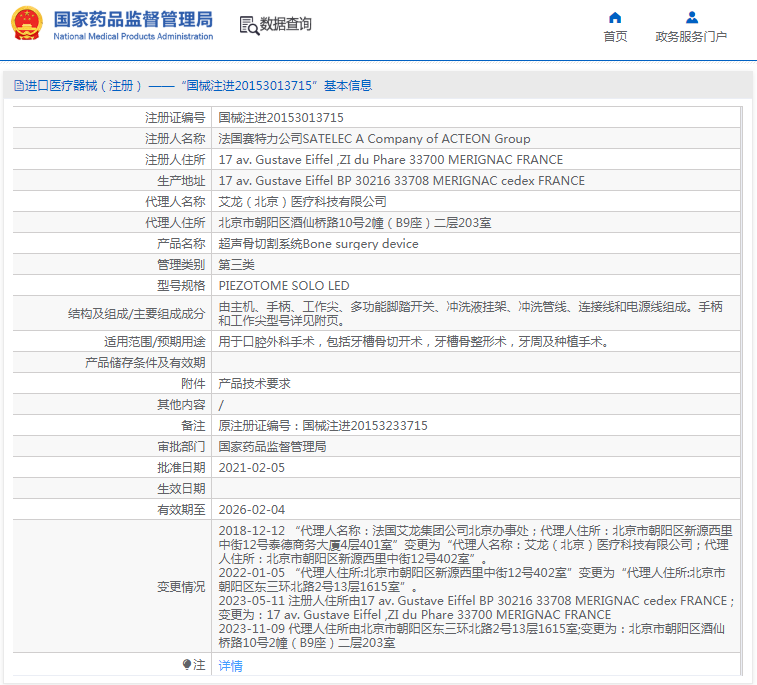The image size is (757, 685).
Task: Click the 其他内容 row label
Action: pos(181,405)
